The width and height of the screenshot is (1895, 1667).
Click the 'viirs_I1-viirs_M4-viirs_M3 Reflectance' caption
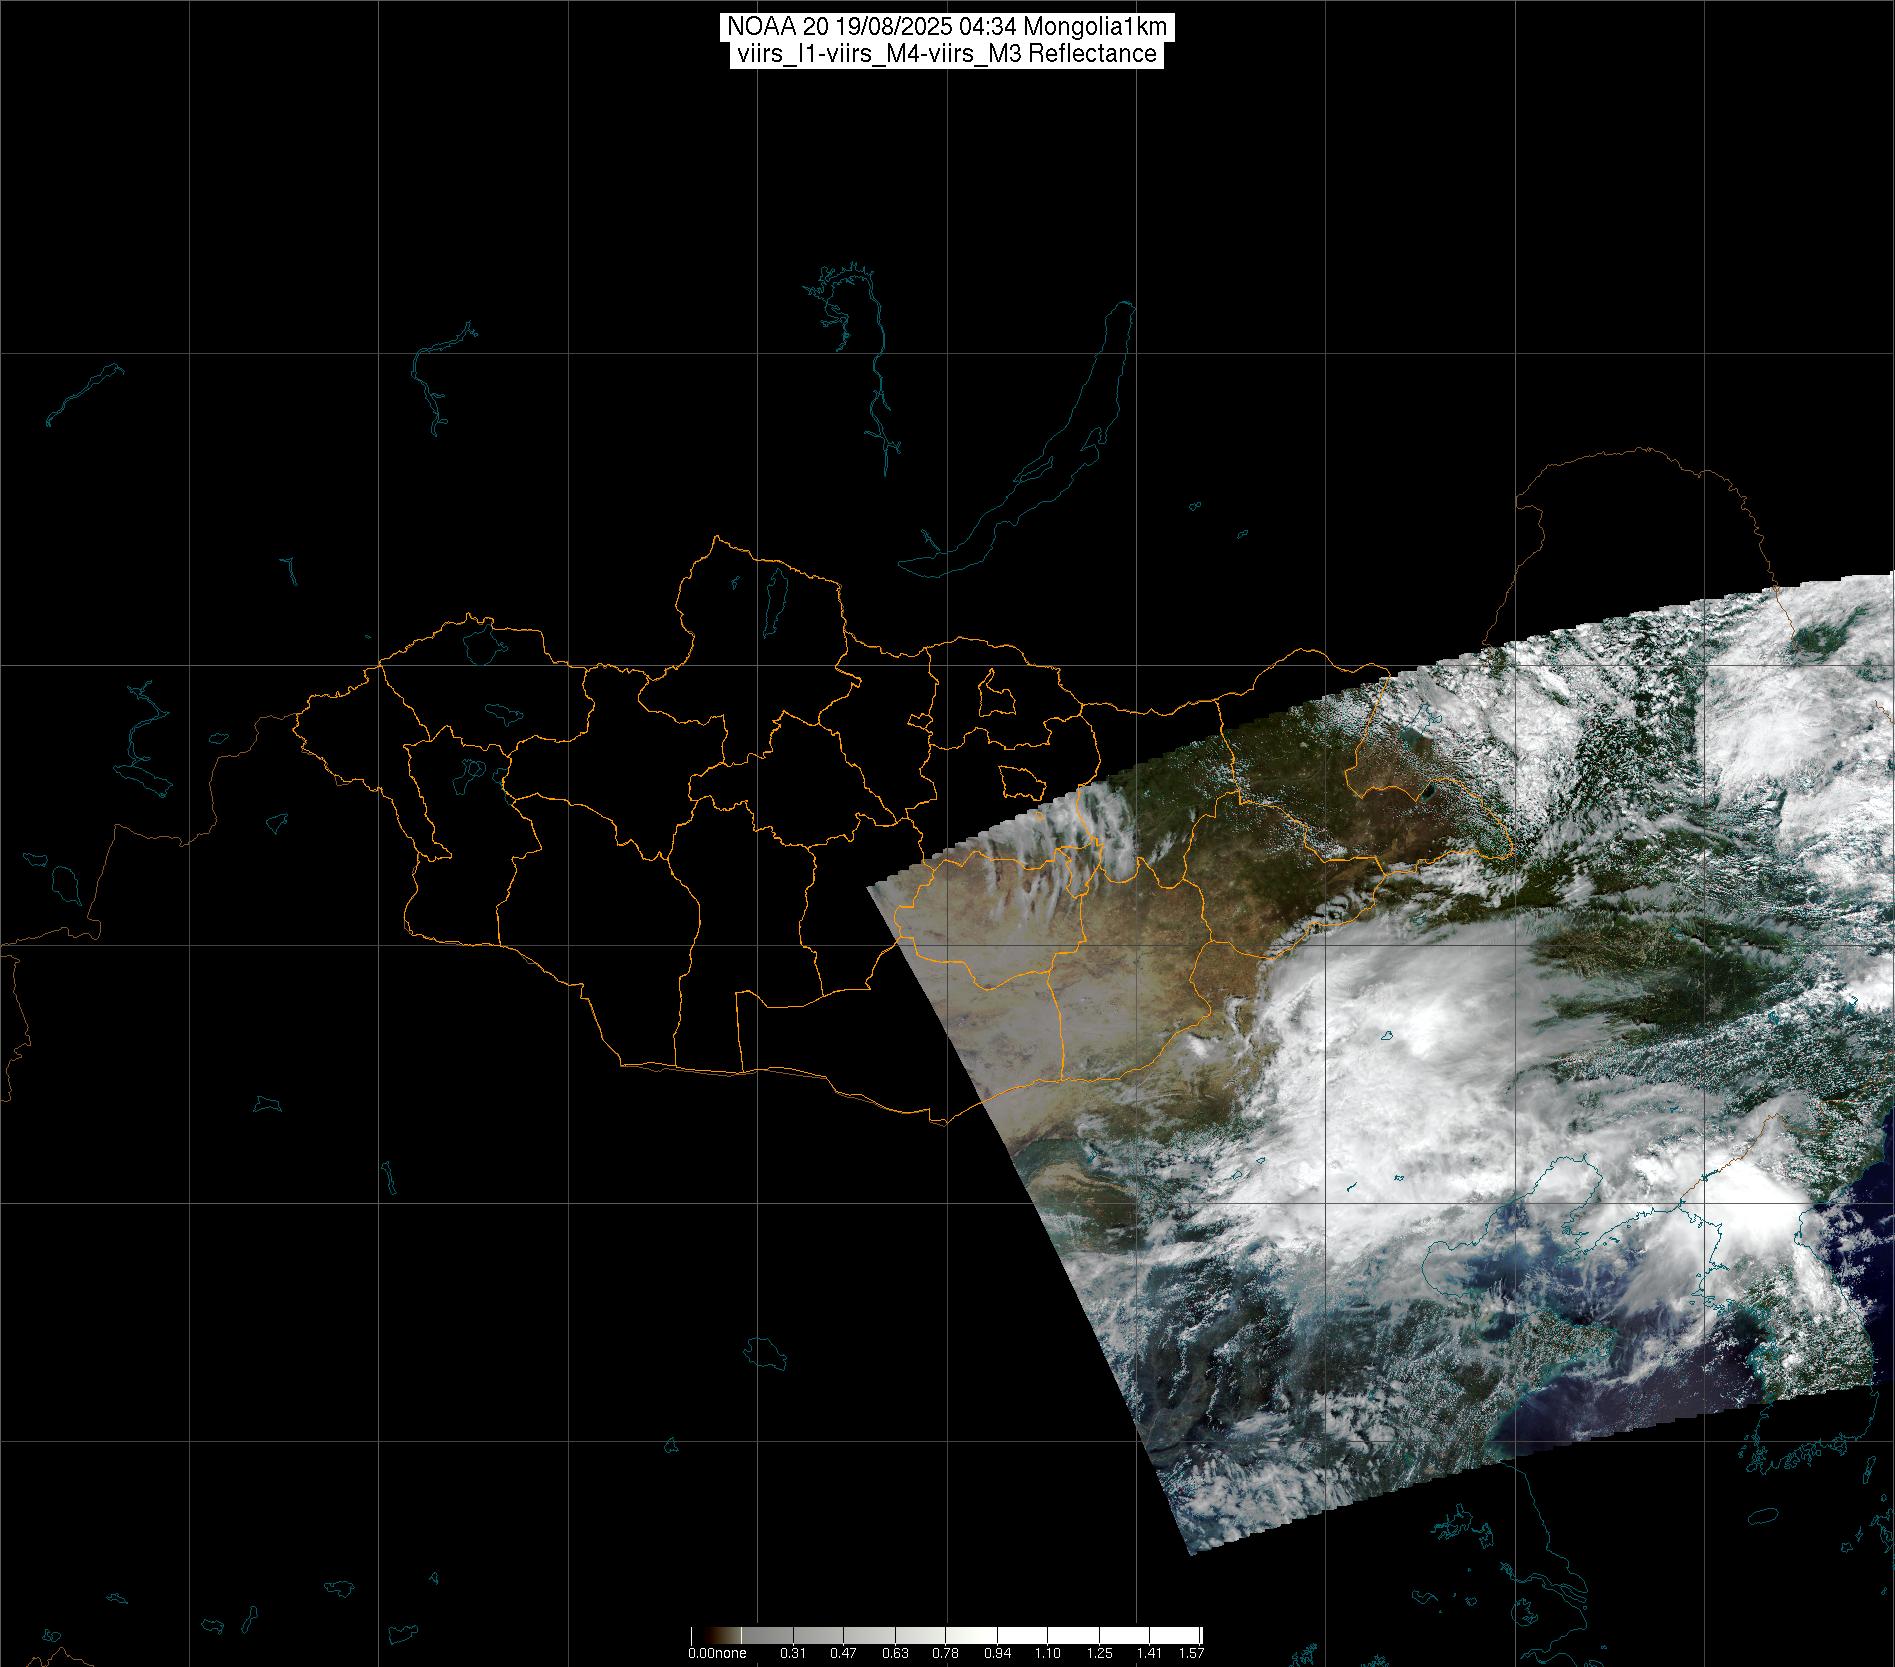pyautogui.click(x=946, y=54)
